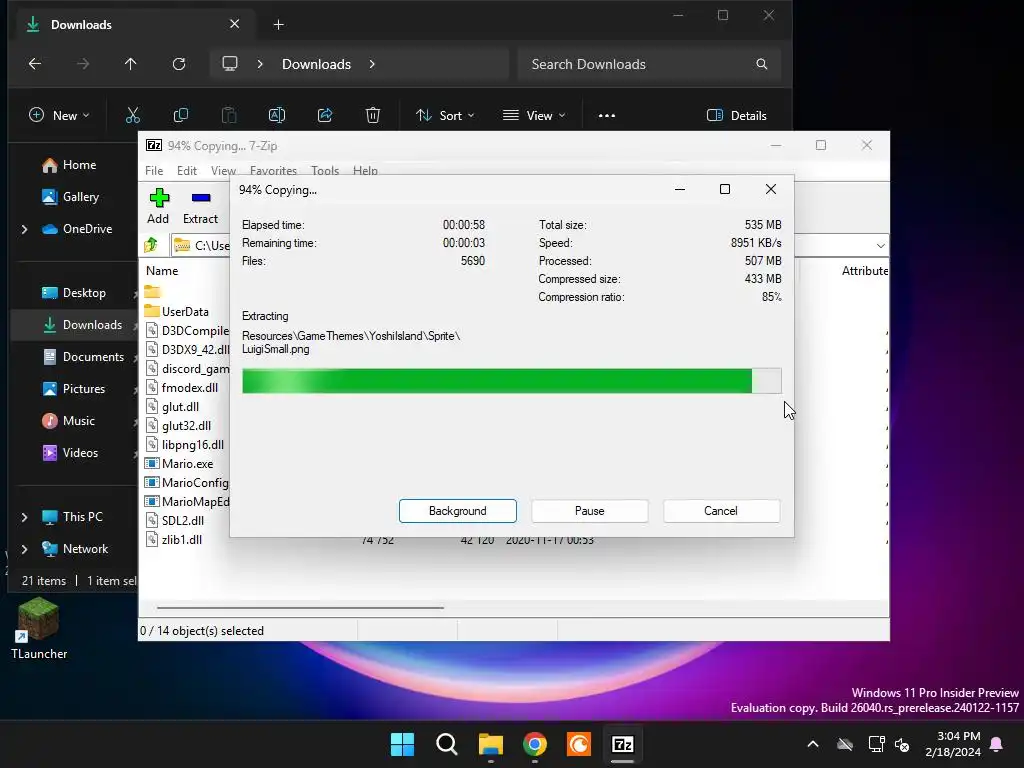Click the Copy icon in Explorer toolbar
Screen dimensions: 1024x768
(181, 116)
